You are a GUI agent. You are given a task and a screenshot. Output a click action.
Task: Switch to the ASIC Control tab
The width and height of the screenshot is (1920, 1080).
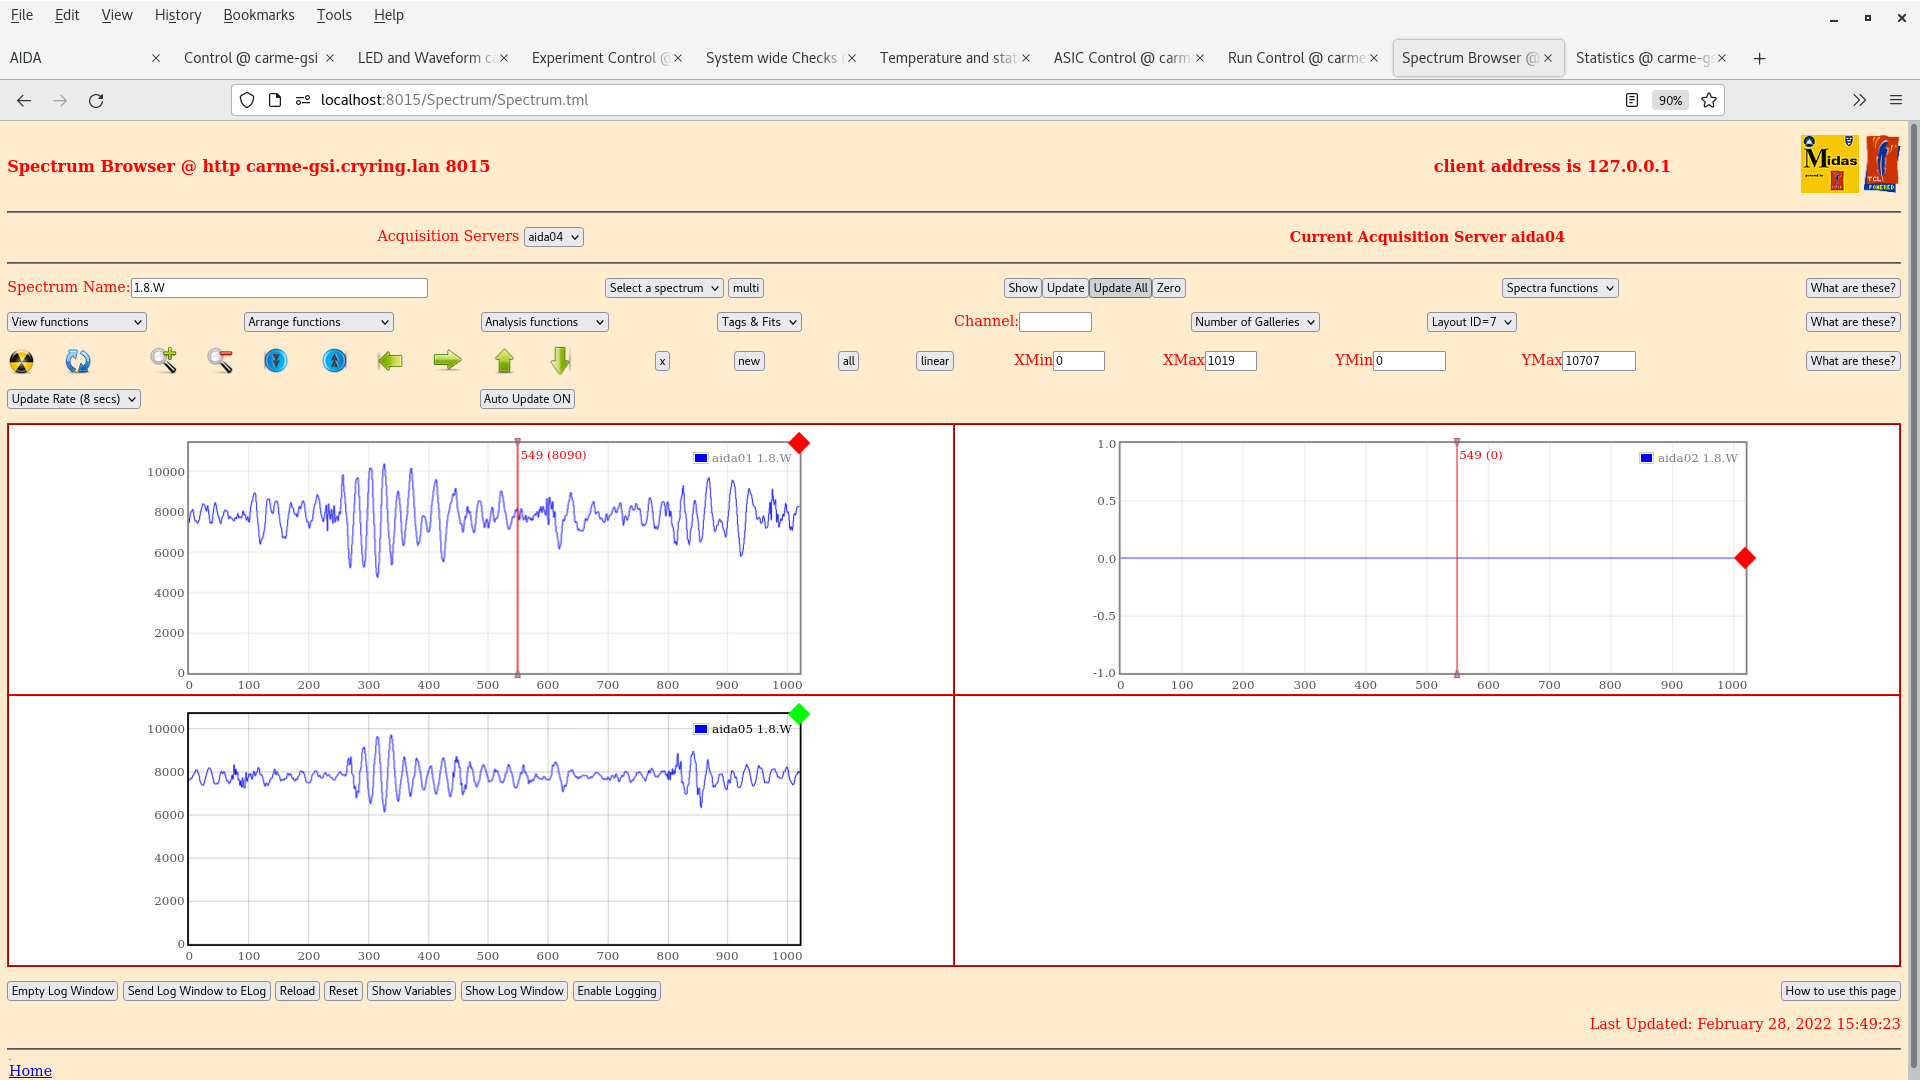point(1122,58)
